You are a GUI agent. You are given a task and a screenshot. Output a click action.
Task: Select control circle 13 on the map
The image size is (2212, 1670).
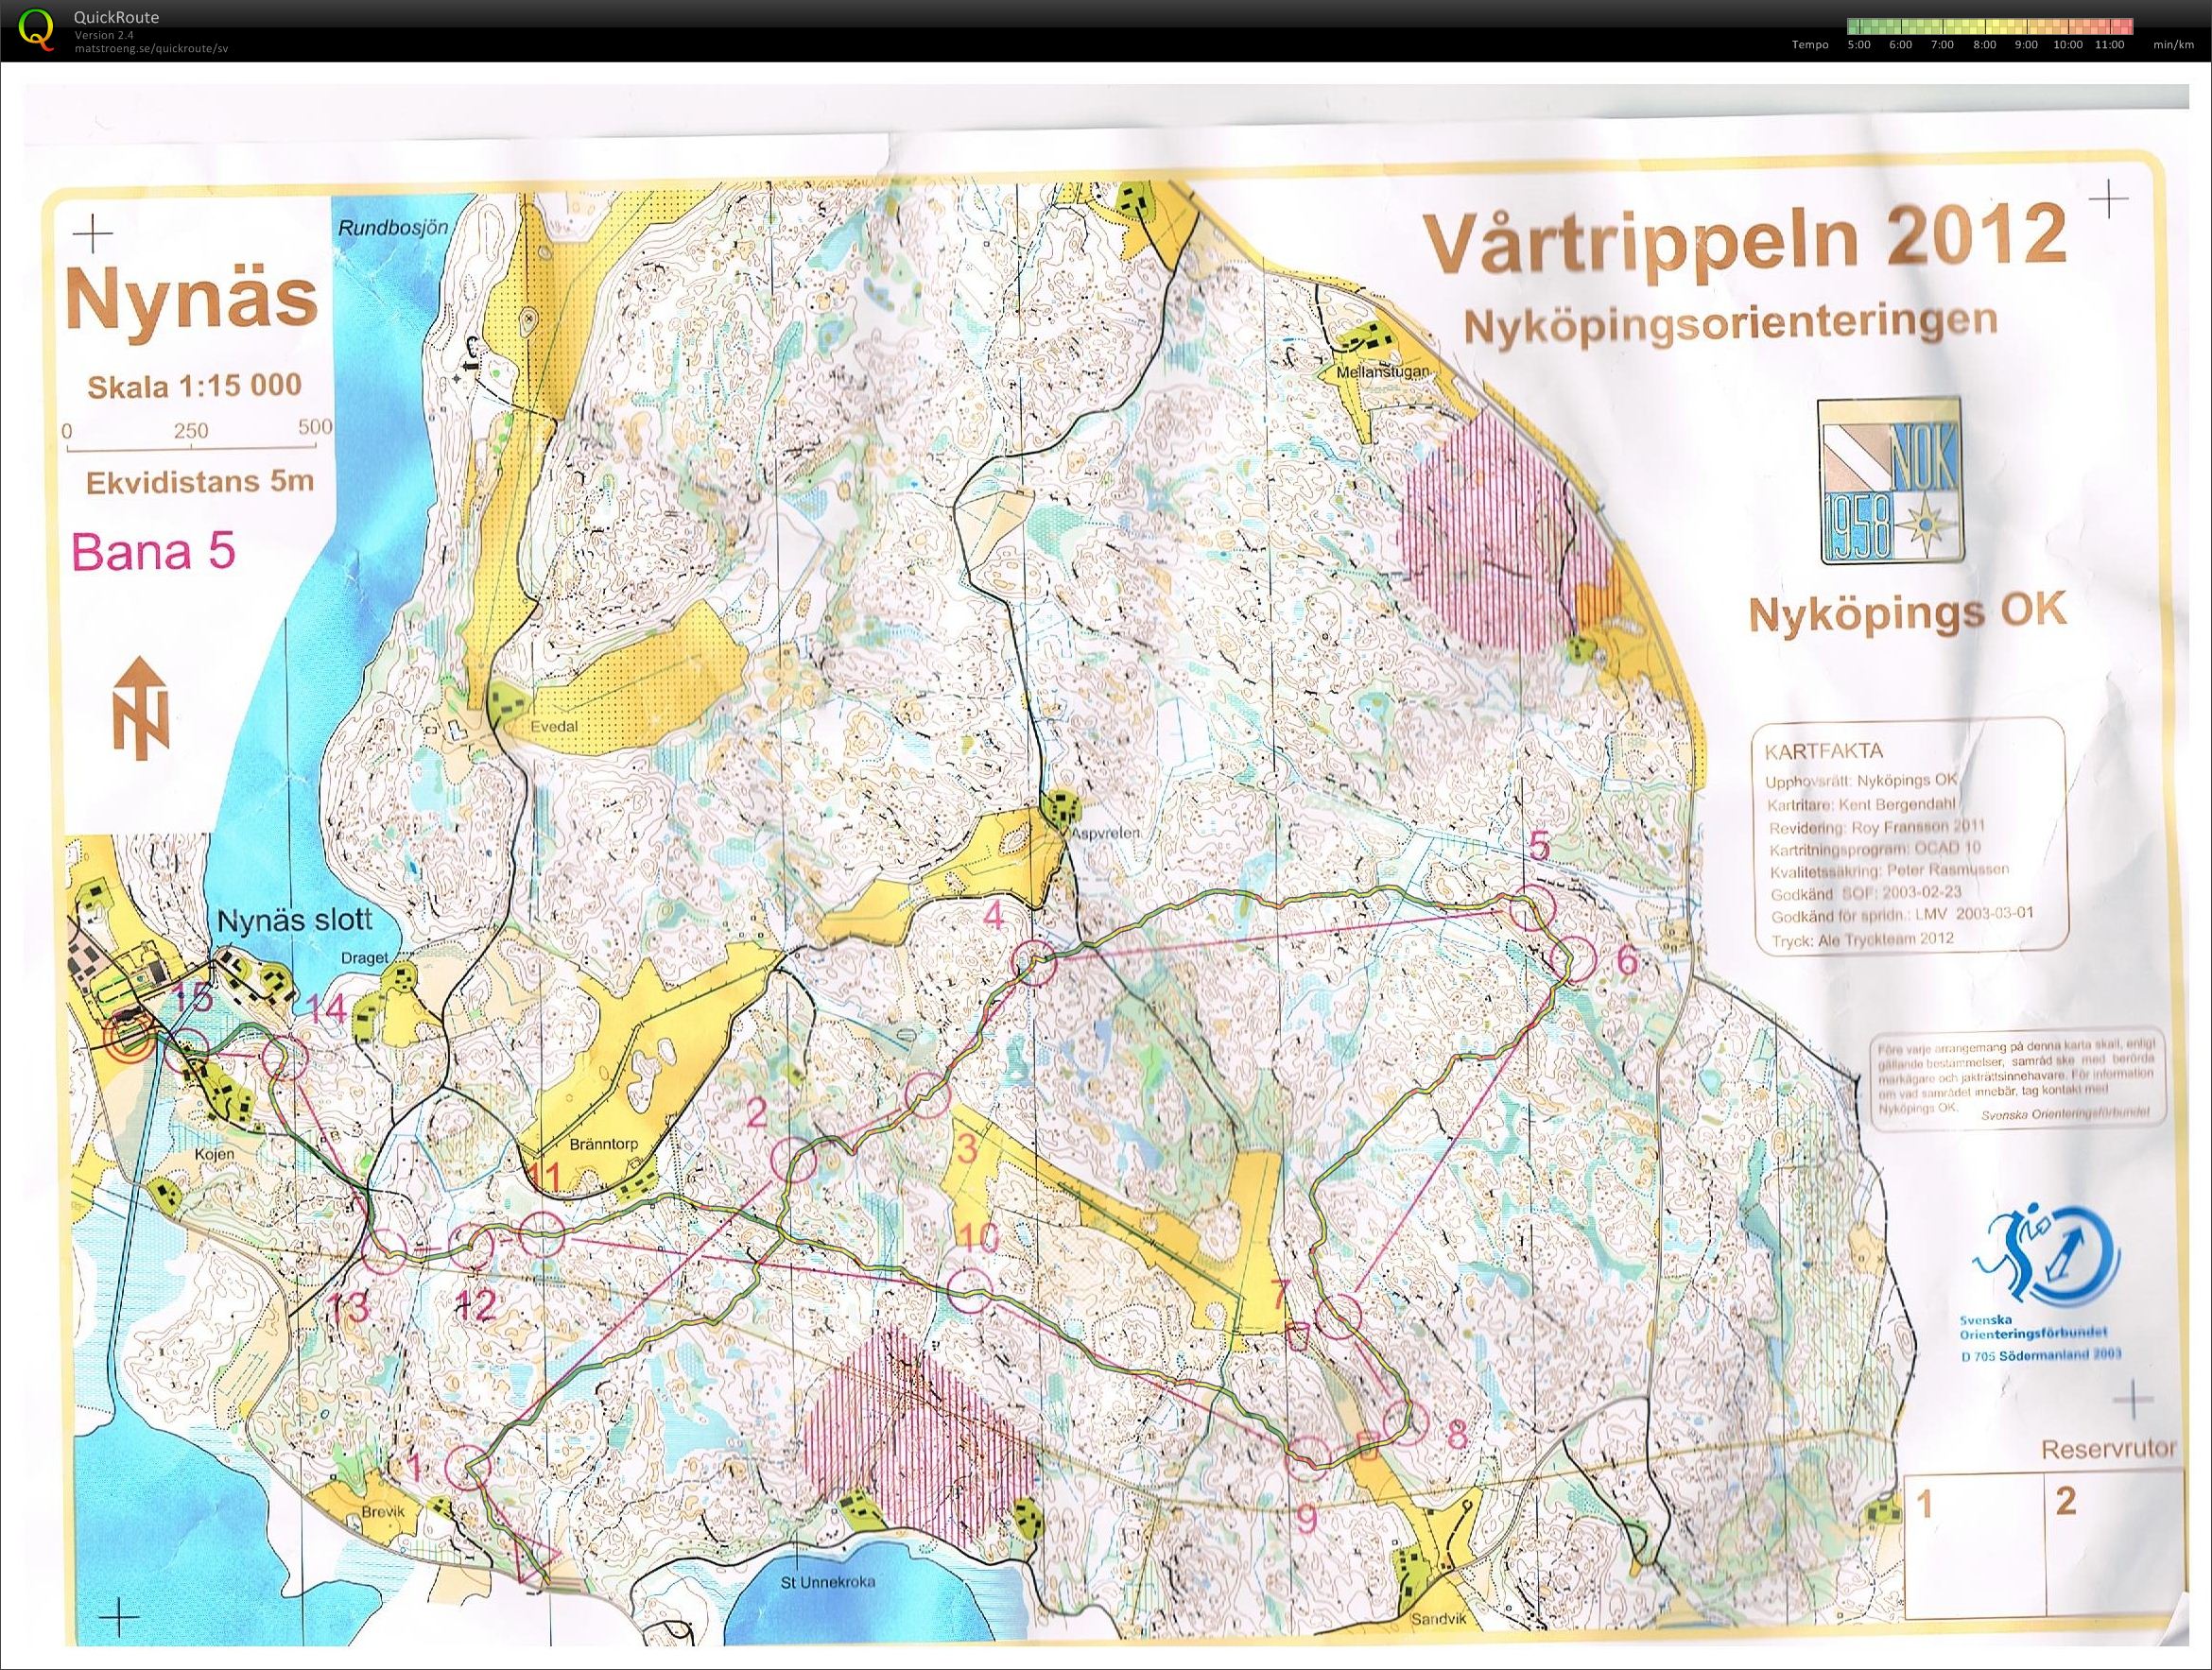(x=384, y=1251)
